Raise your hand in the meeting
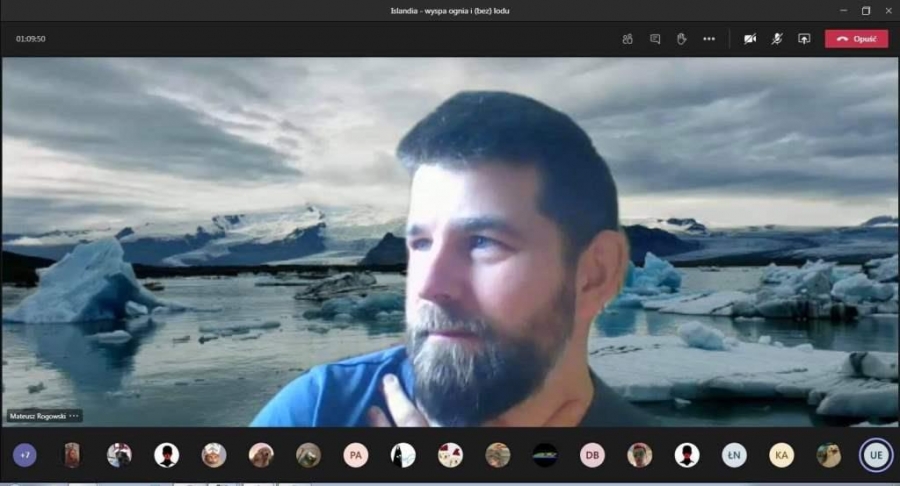This screenshot has width=900, height=486. coord(682,39)
